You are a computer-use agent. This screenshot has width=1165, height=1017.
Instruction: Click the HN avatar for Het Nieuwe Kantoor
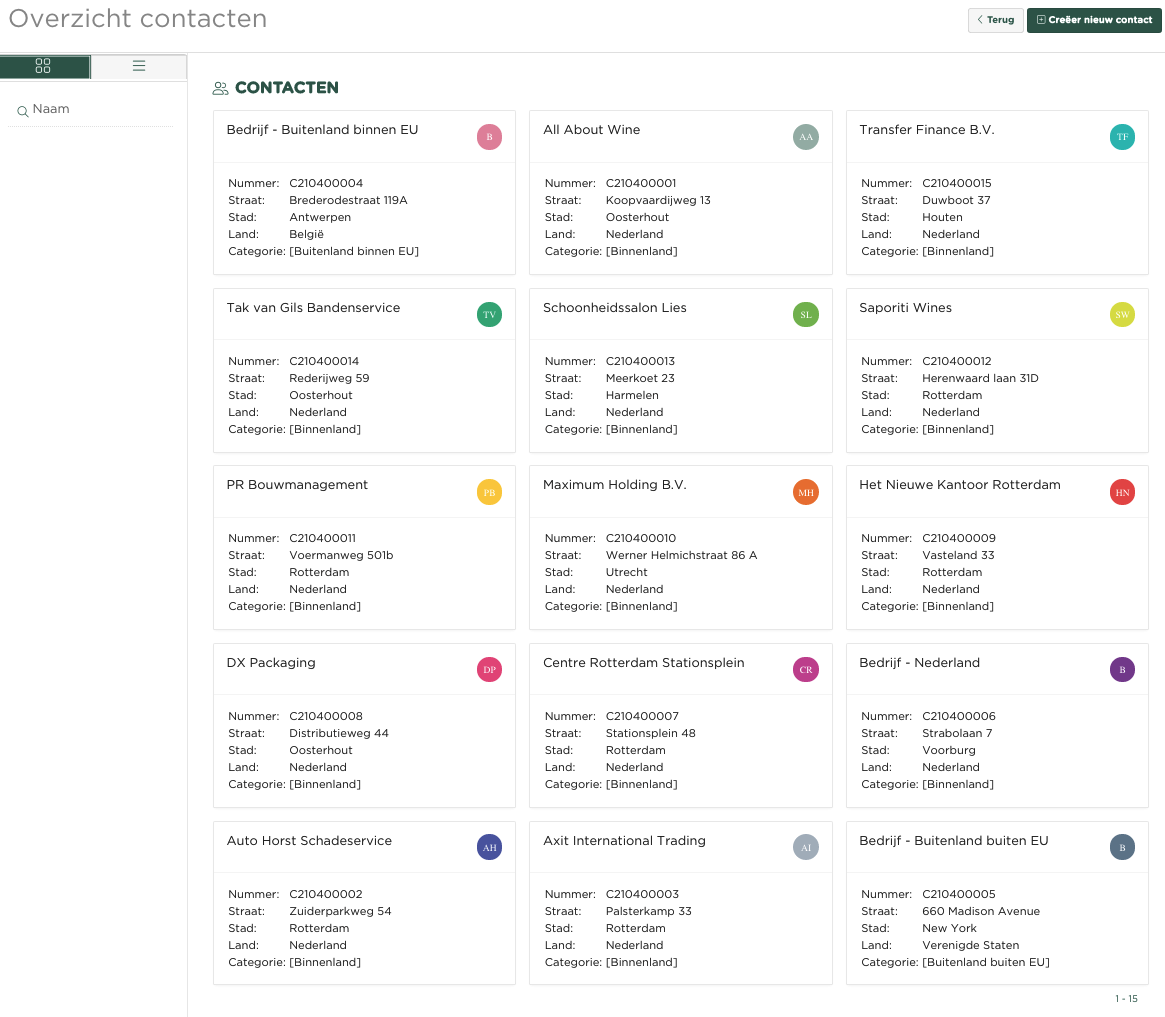[1122, 492]
